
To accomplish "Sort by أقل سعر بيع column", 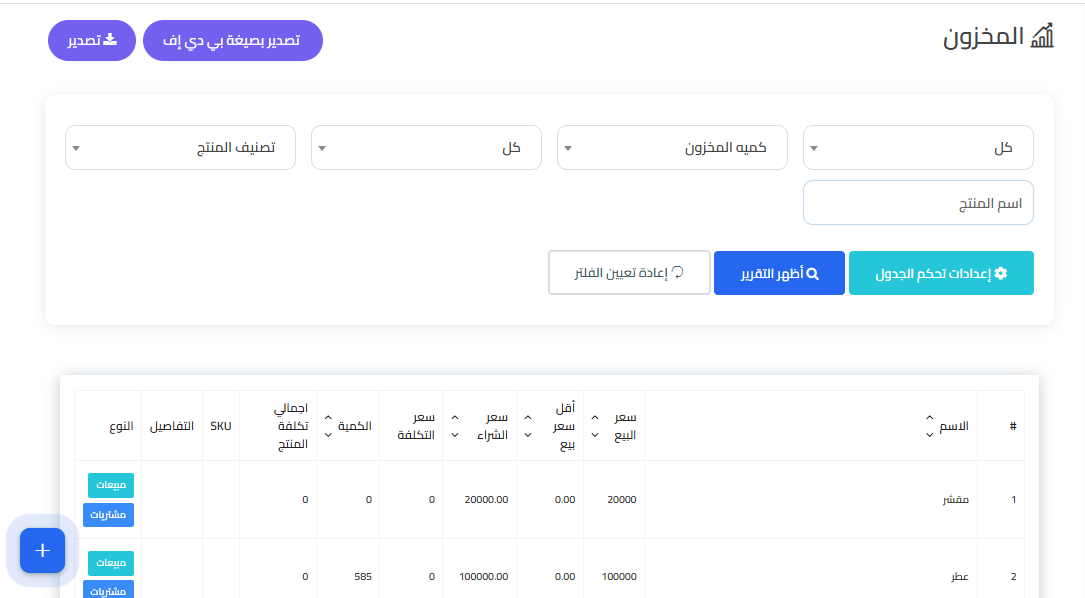I will [x=528, y=426].
